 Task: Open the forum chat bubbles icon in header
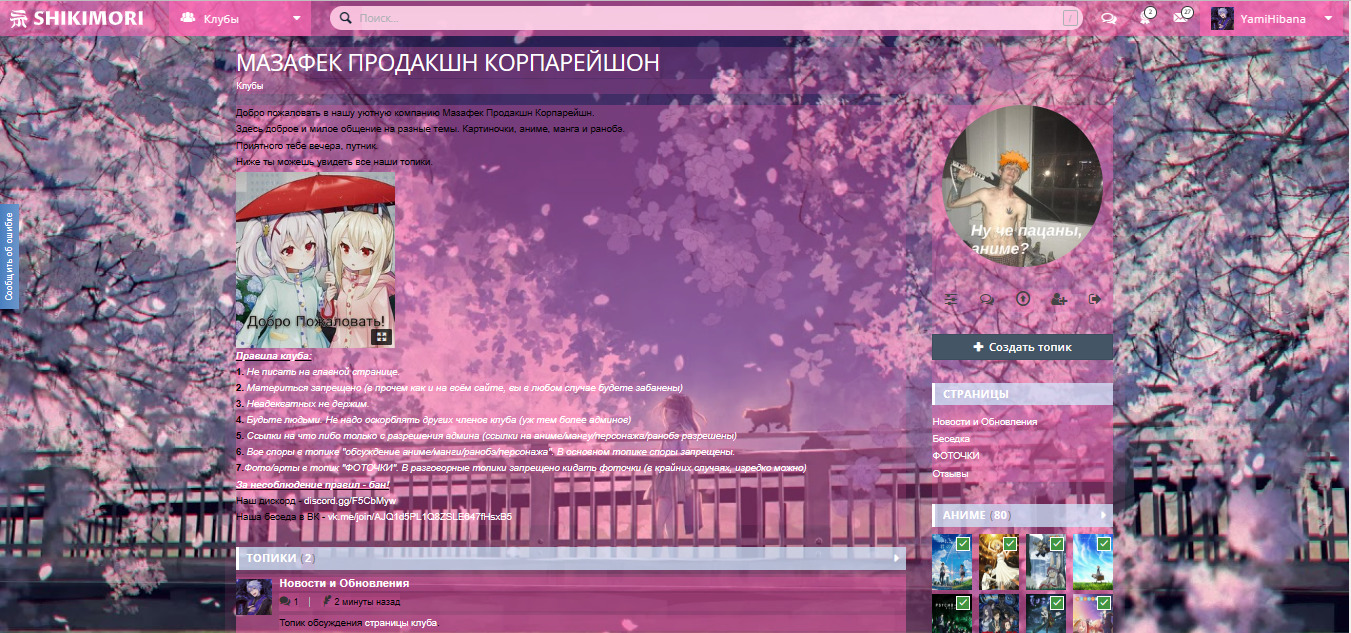[1108, 18]
